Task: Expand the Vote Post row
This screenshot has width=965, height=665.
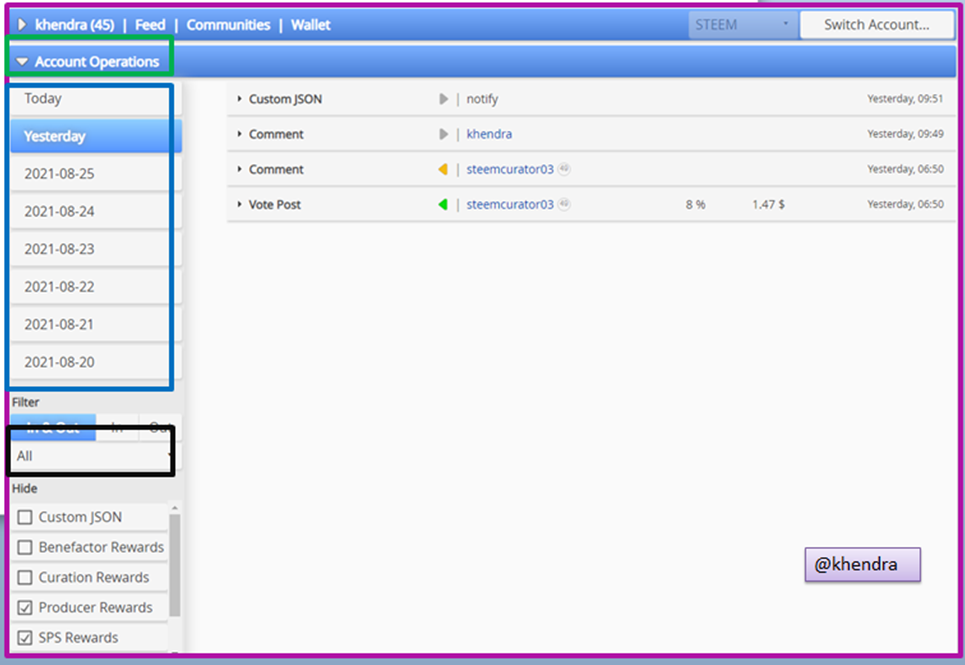Action: tap(239, 204)
